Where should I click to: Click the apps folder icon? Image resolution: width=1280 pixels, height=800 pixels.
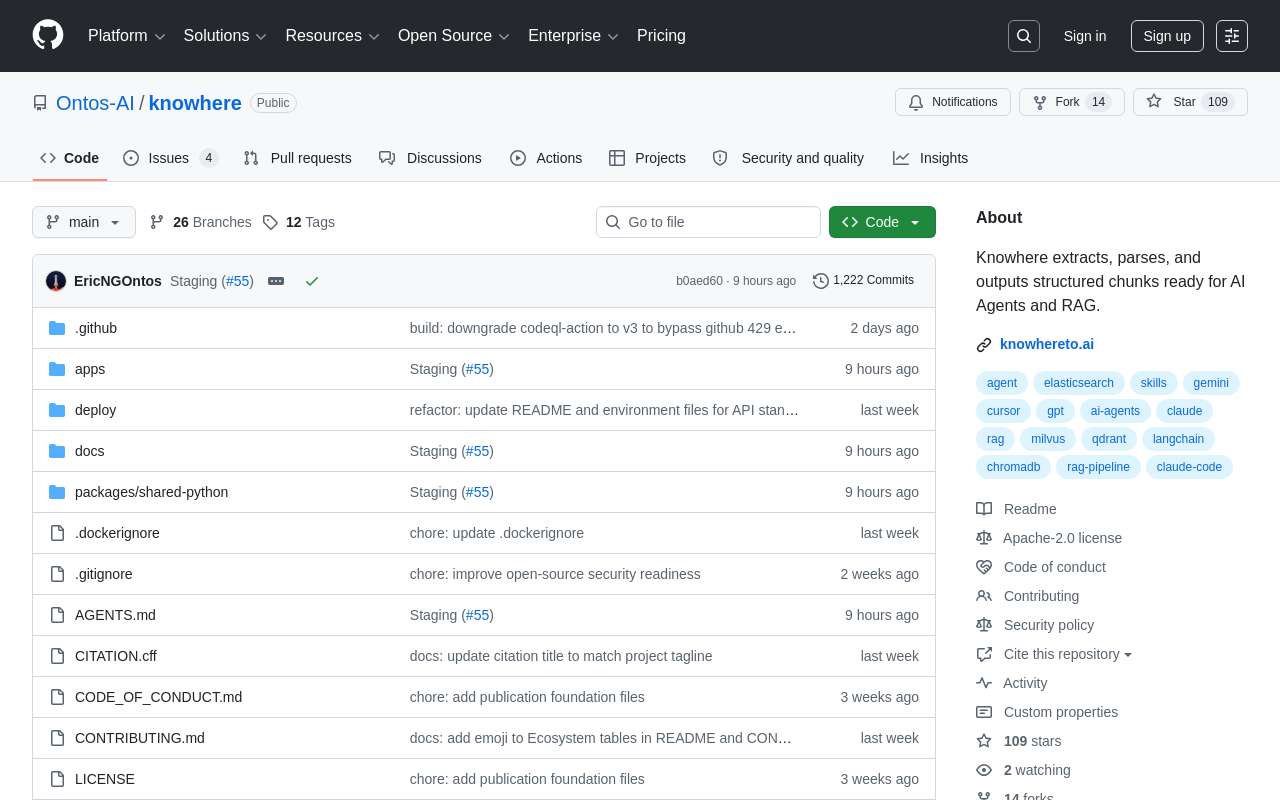(57, 369)
